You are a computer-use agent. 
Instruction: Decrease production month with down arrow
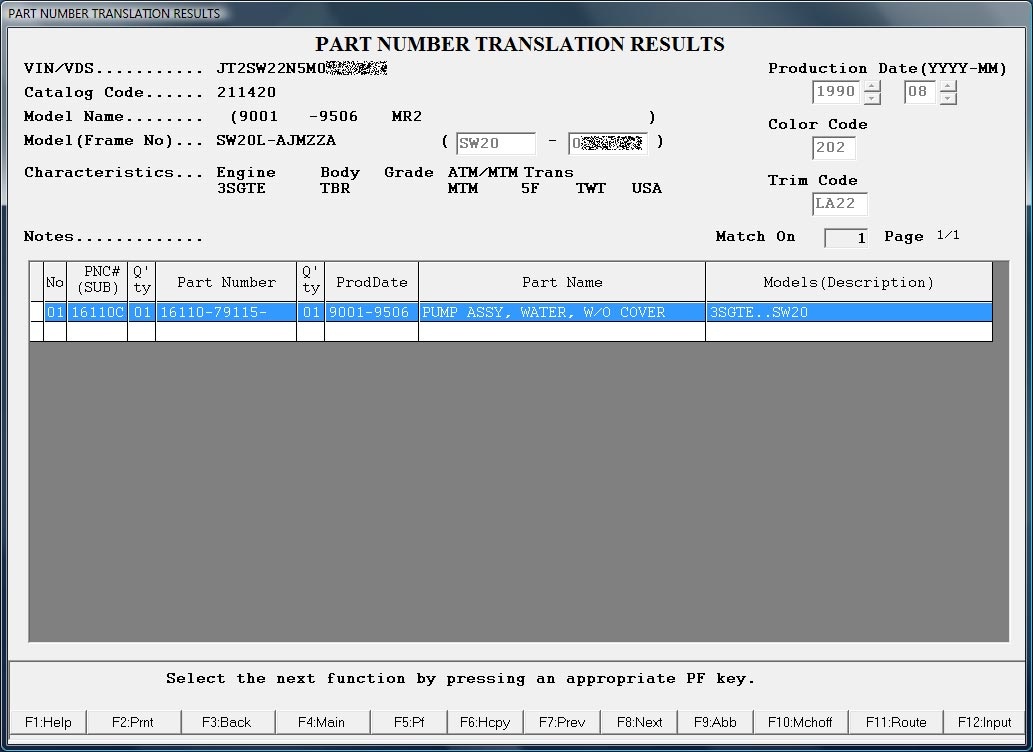click(x=948, y=98)
